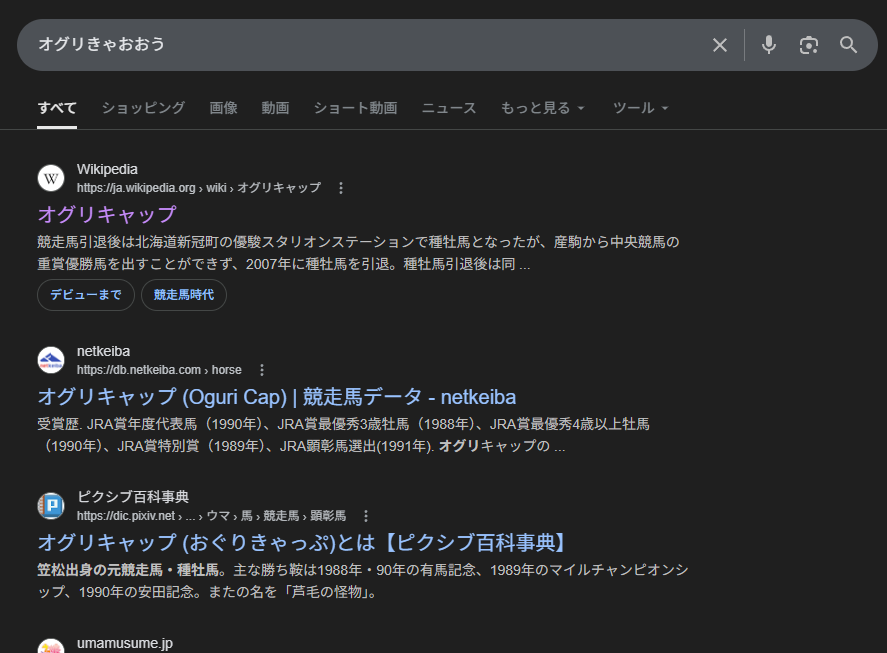Expand the ツール dropdown

click(641, 108)
